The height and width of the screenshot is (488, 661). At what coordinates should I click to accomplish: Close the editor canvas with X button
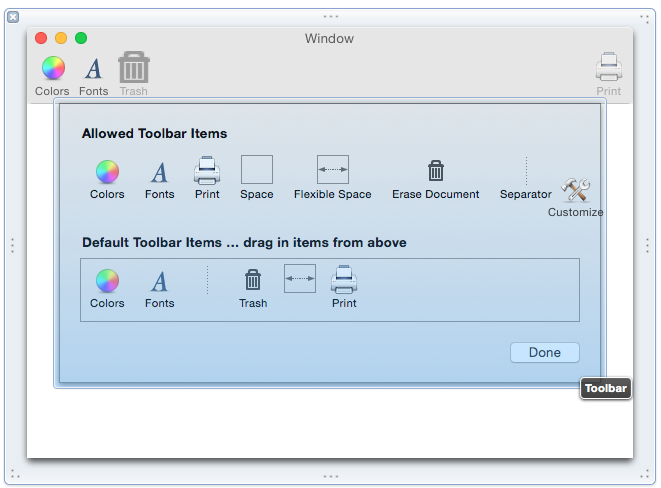click(x=13, y=17)
